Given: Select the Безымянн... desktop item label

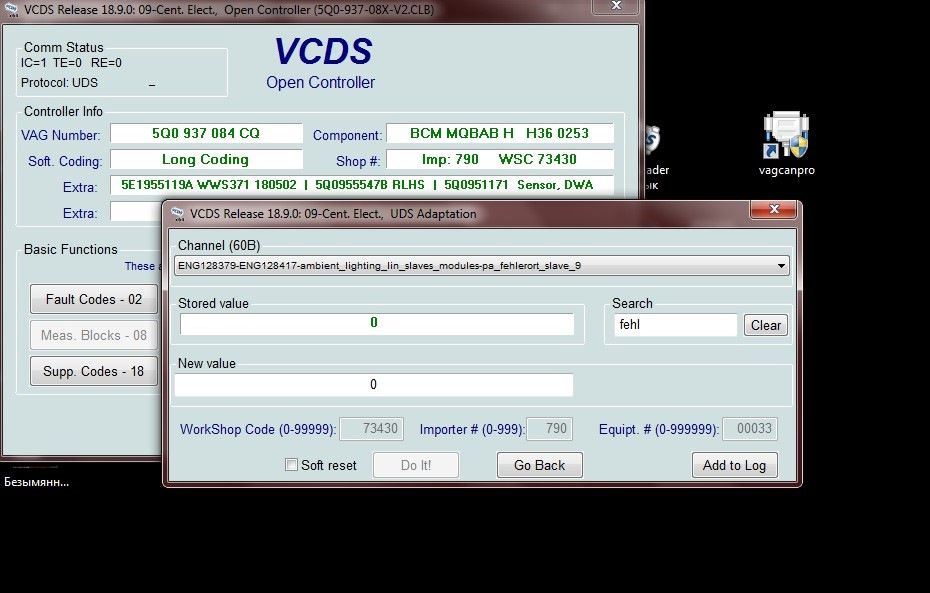Looking at the screenshot, I should click(37, 482).
